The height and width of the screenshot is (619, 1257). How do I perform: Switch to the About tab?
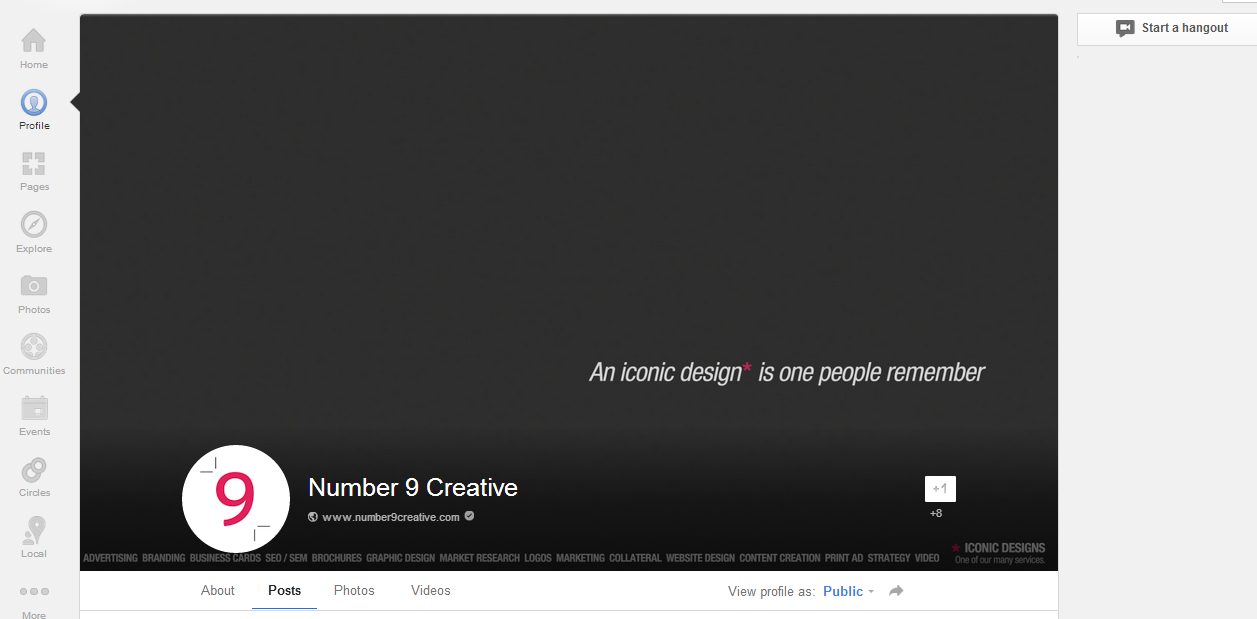tap(218, 591)
